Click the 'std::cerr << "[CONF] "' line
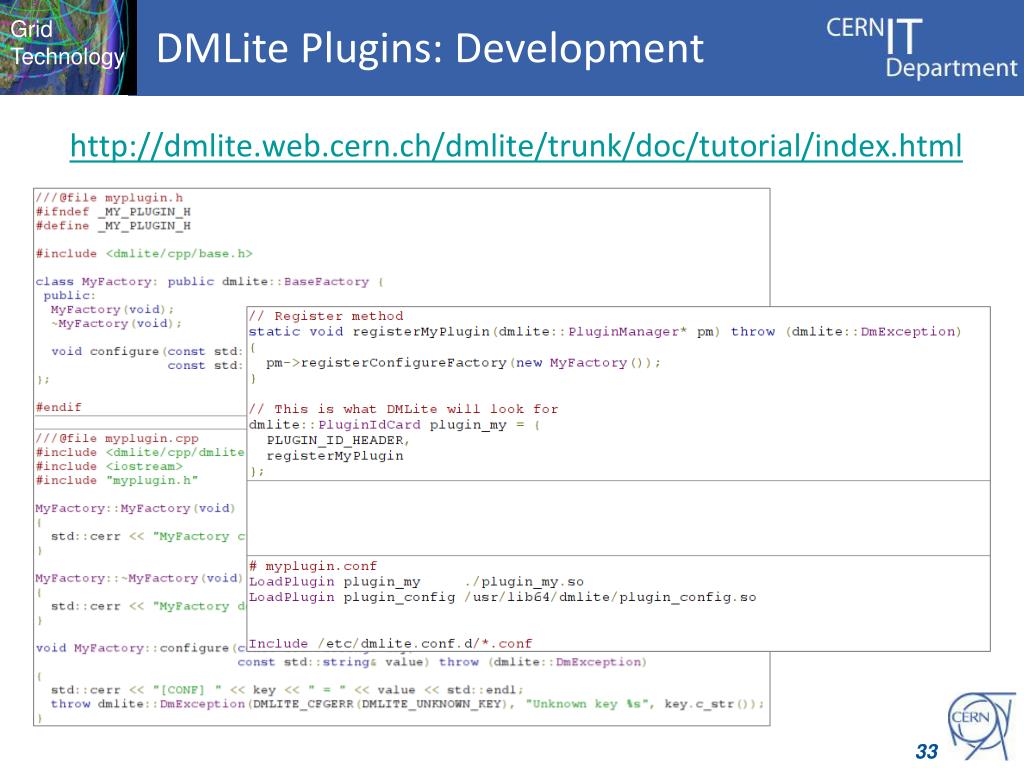The width and height of the screenshot is (1024, 768). tap(287, 690)
